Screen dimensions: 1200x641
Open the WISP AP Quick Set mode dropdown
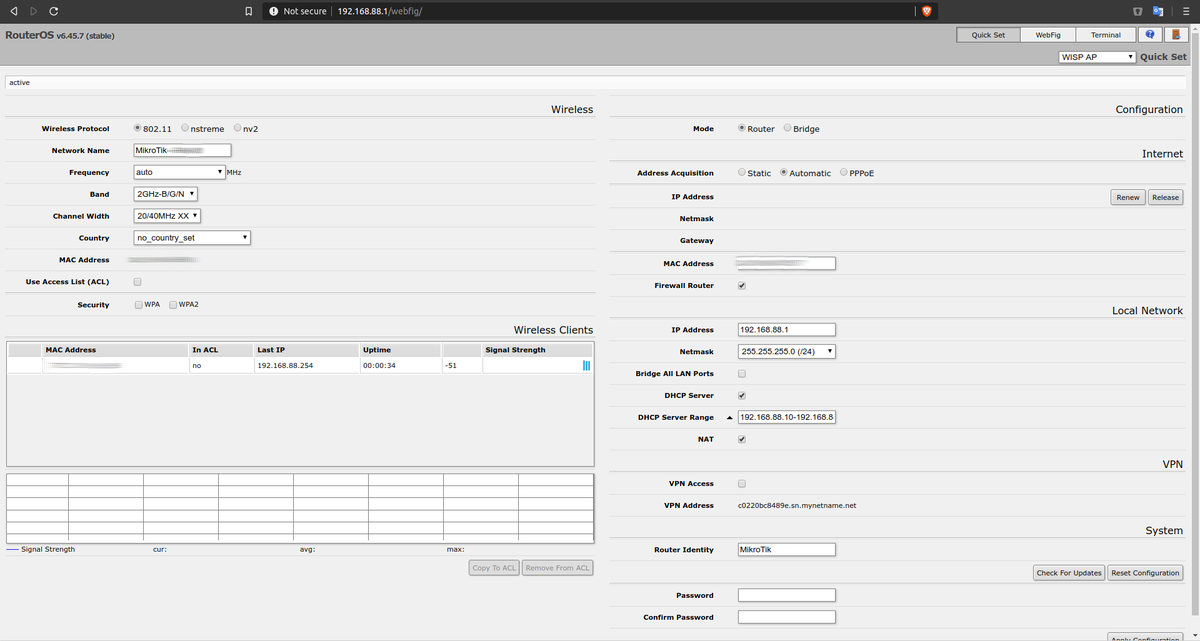coord(1097,57)
